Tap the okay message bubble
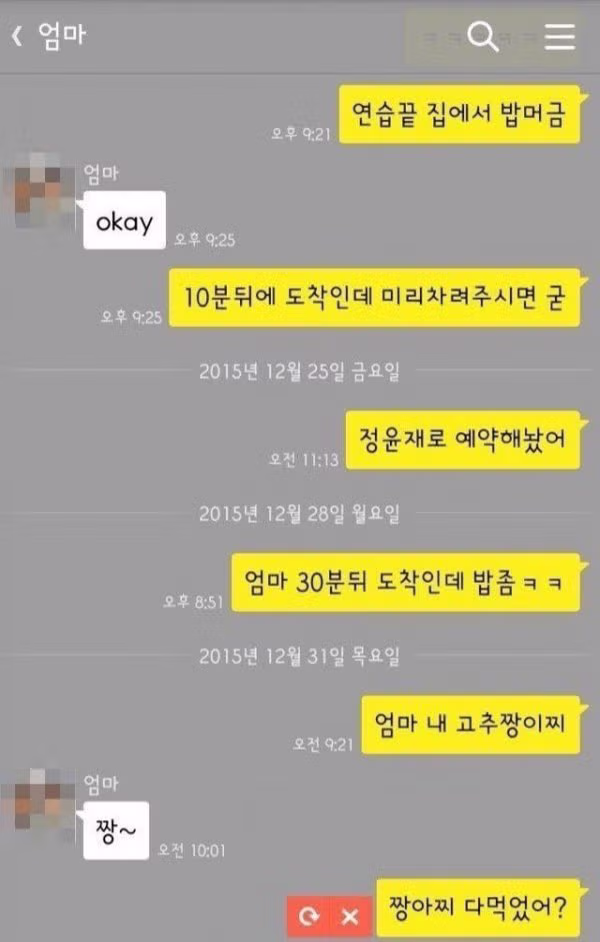Viewport: 600px width, 942px height. pos(124,220)
